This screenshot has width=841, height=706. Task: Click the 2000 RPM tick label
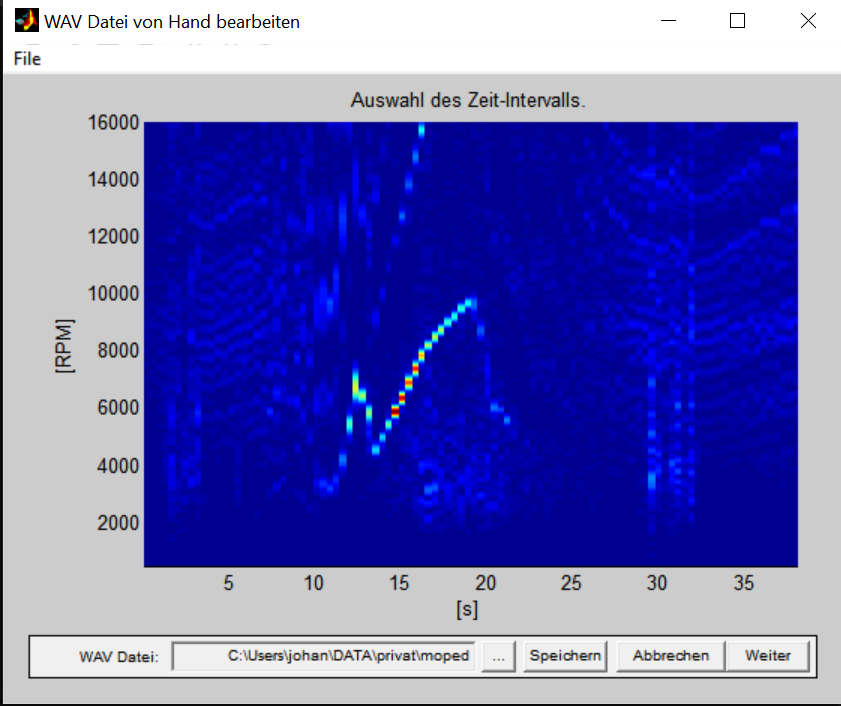click(118, 523)
